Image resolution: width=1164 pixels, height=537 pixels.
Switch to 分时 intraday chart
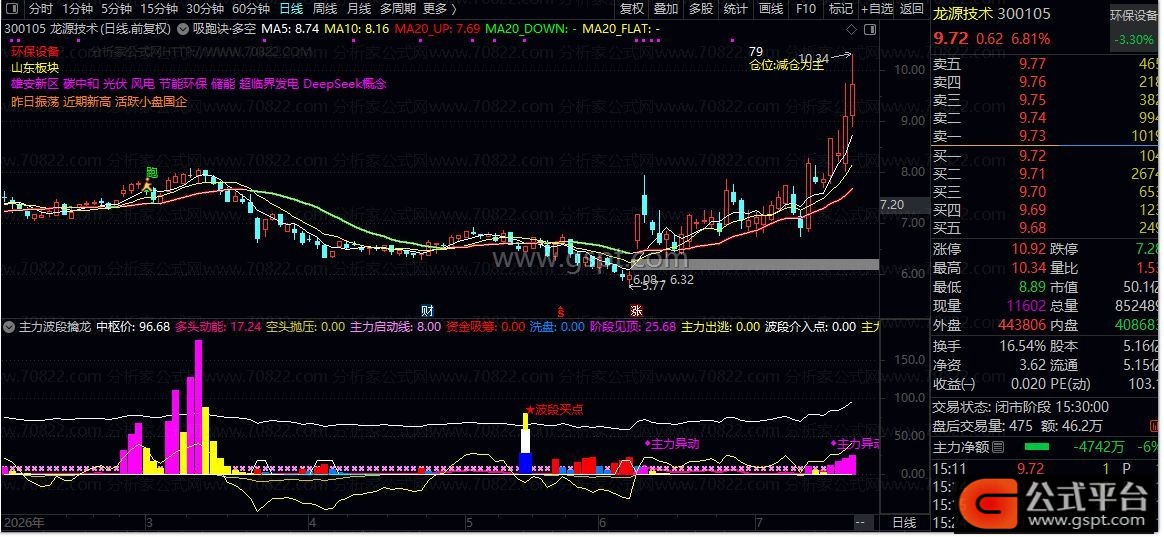pyautogui.click(x=41, y=9)
